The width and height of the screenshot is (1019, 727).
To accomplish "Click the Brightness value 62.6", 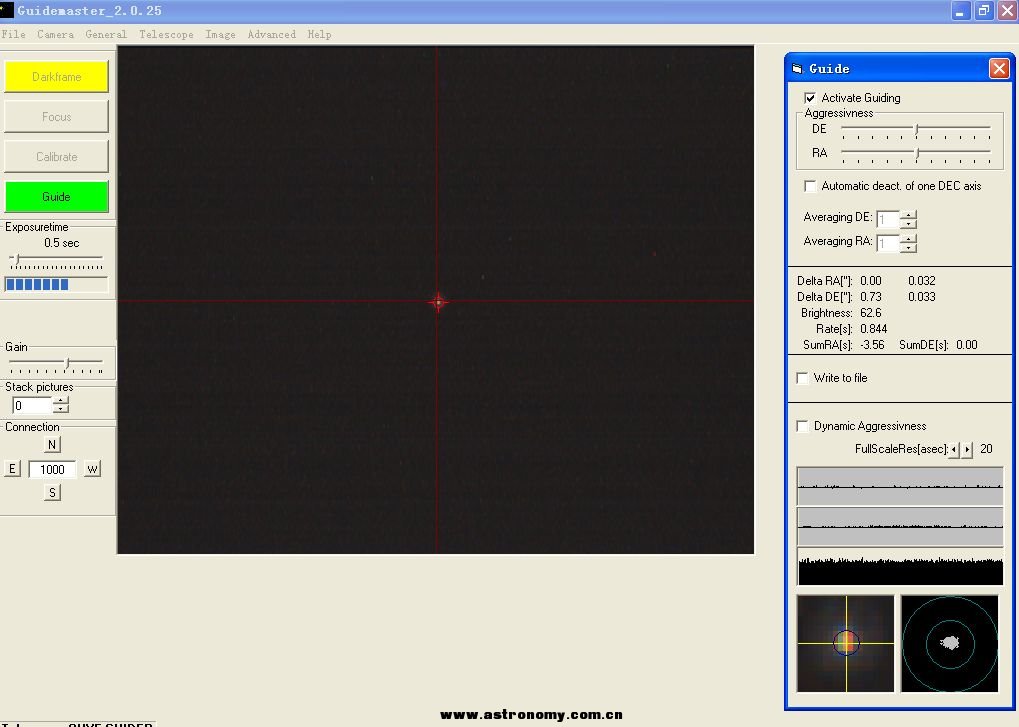I will coord(871,313).
